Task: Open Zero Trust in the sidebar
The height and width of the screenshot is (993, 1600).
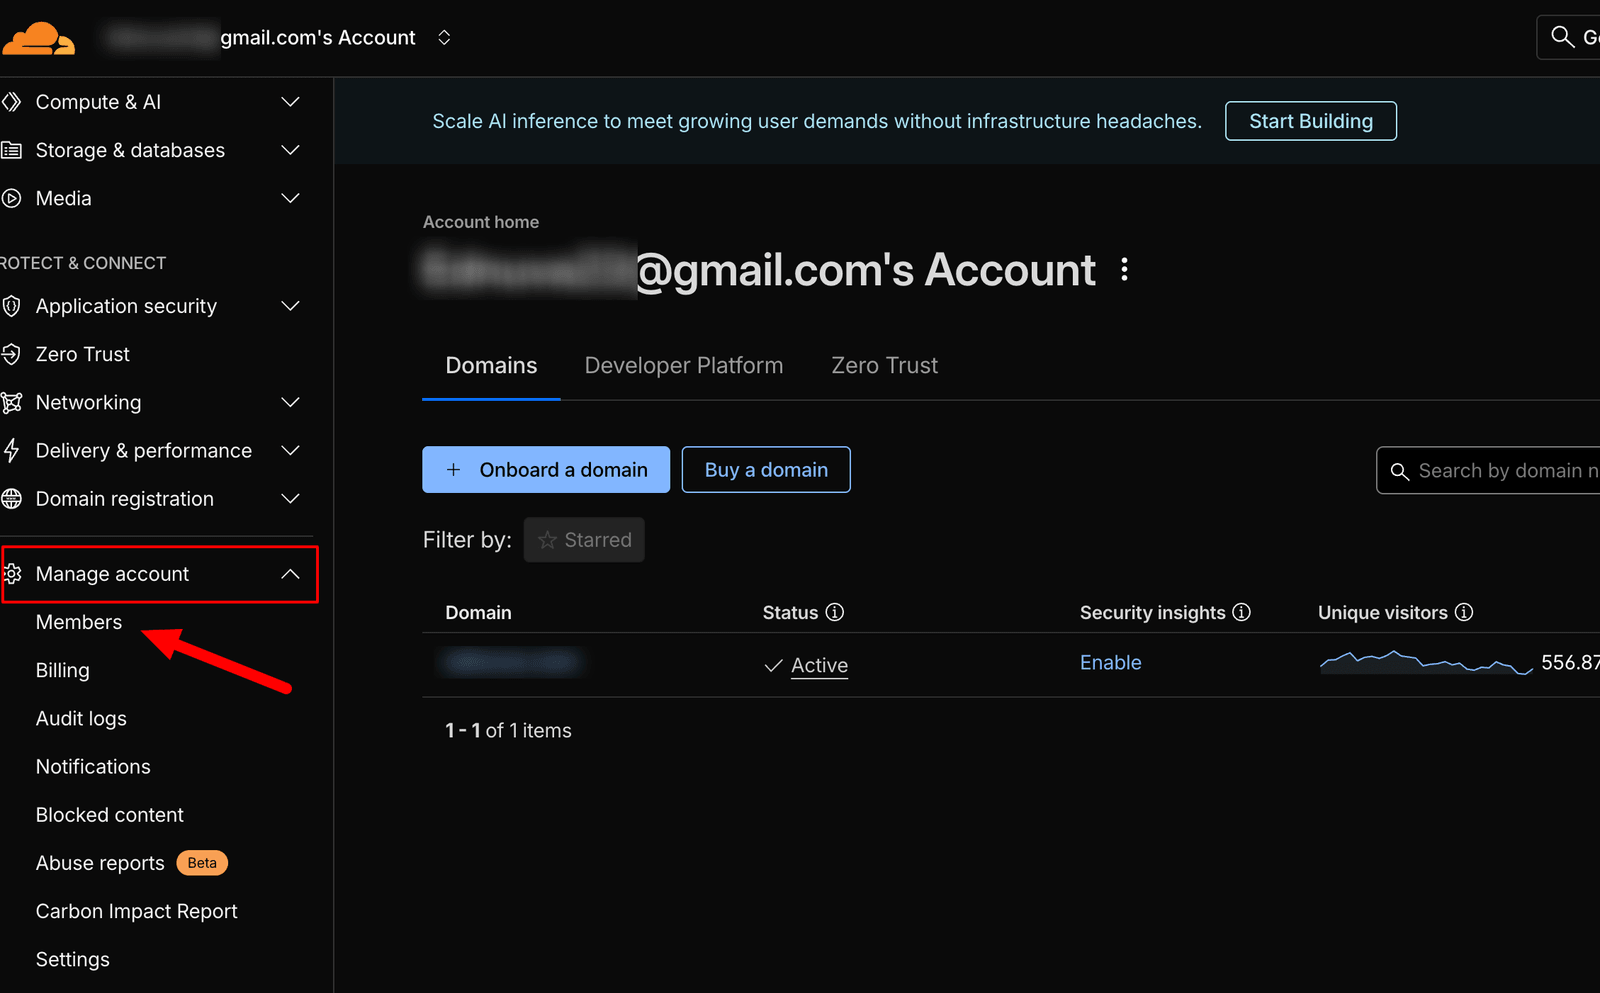Action: point(83,354)
